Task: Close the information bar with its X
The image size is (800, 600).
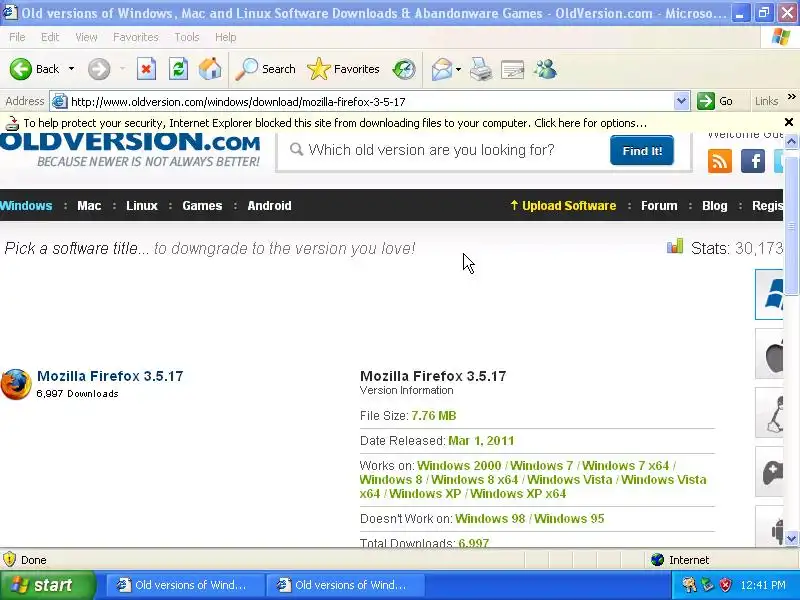Action: (789, 122)
